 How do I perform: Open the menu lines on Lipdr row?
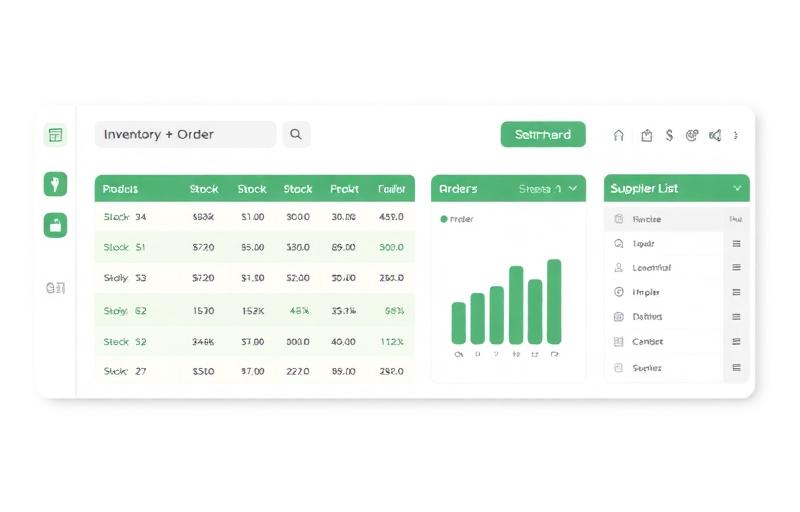pyautogui.click(x=736, y=244)
